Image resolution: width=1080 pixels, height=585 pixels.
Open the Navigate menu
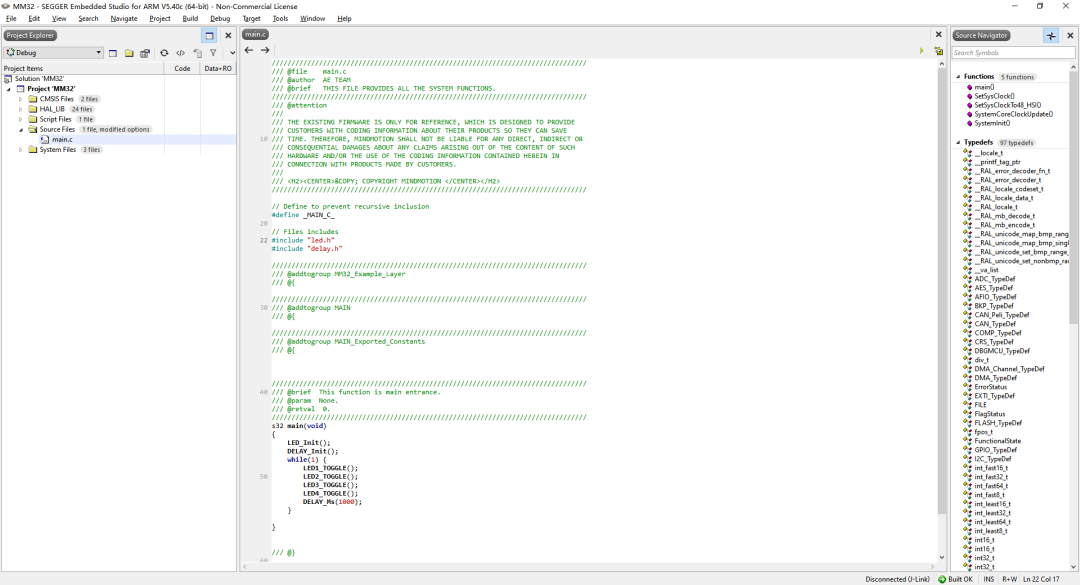click(x=123, y=19)
